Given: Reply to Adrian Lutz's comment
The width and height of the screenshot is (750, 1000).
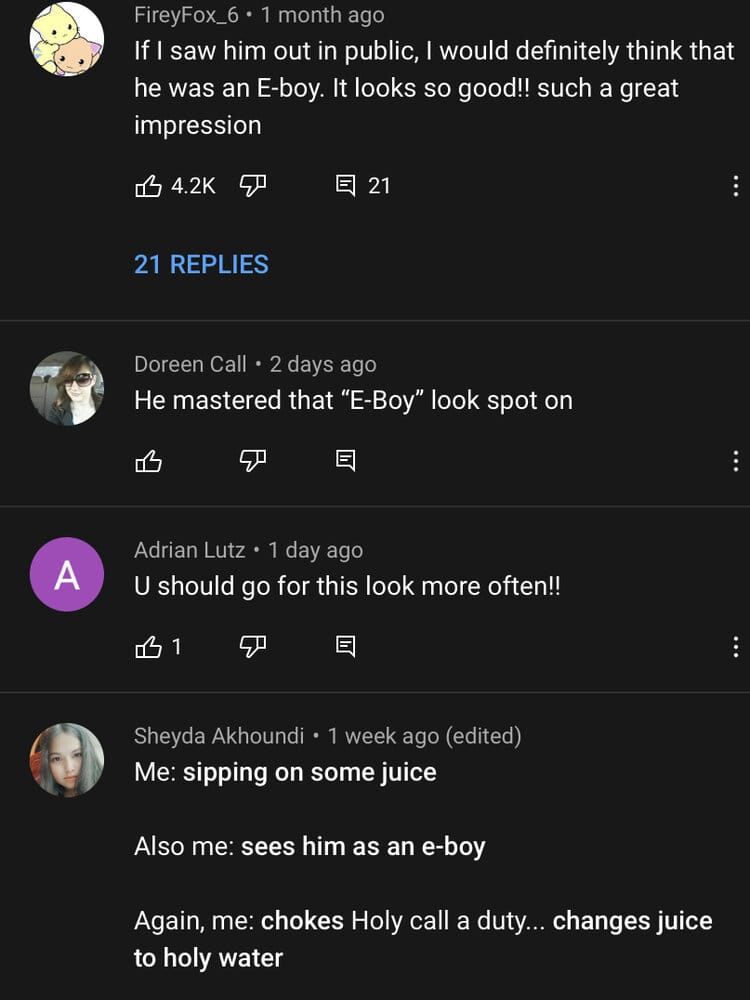Looking at the screenshot, I should click(x=346, y=647).
